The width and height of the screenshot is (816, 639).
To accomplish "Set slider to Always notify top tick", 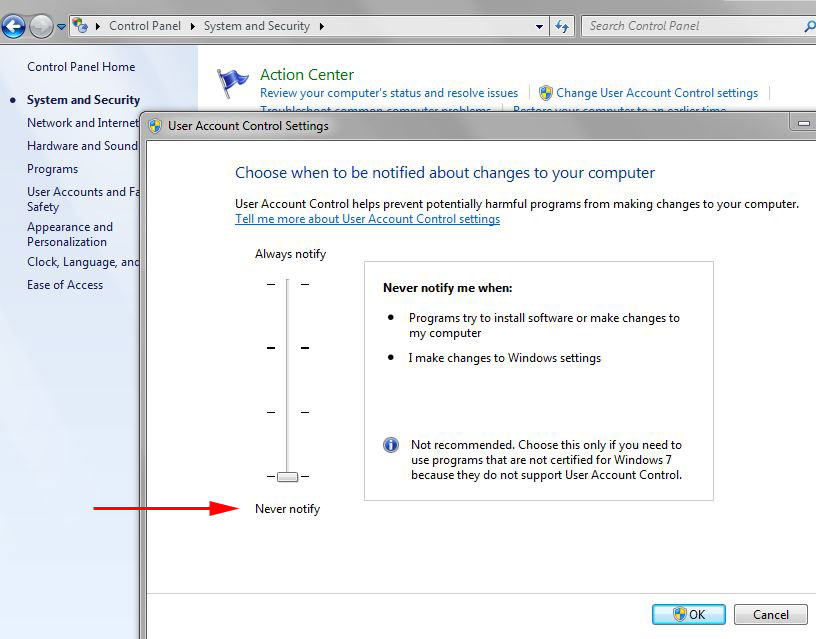I will coord(287,284).
